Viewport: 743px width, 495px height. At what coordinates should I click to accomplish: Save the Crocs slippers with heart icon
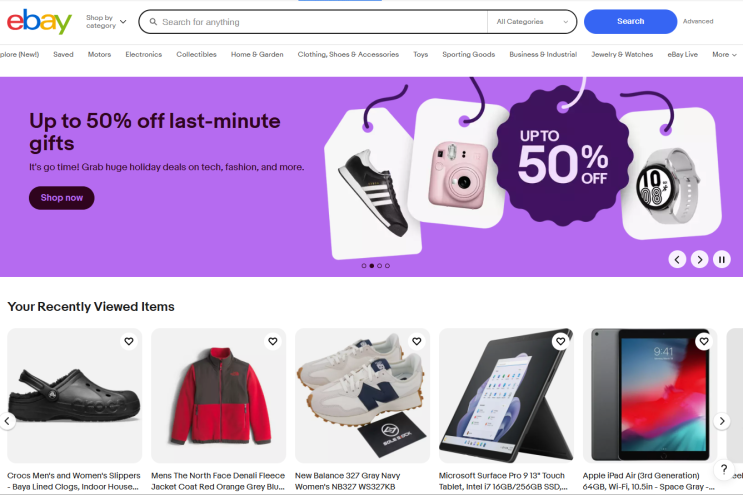click(129, 341)
